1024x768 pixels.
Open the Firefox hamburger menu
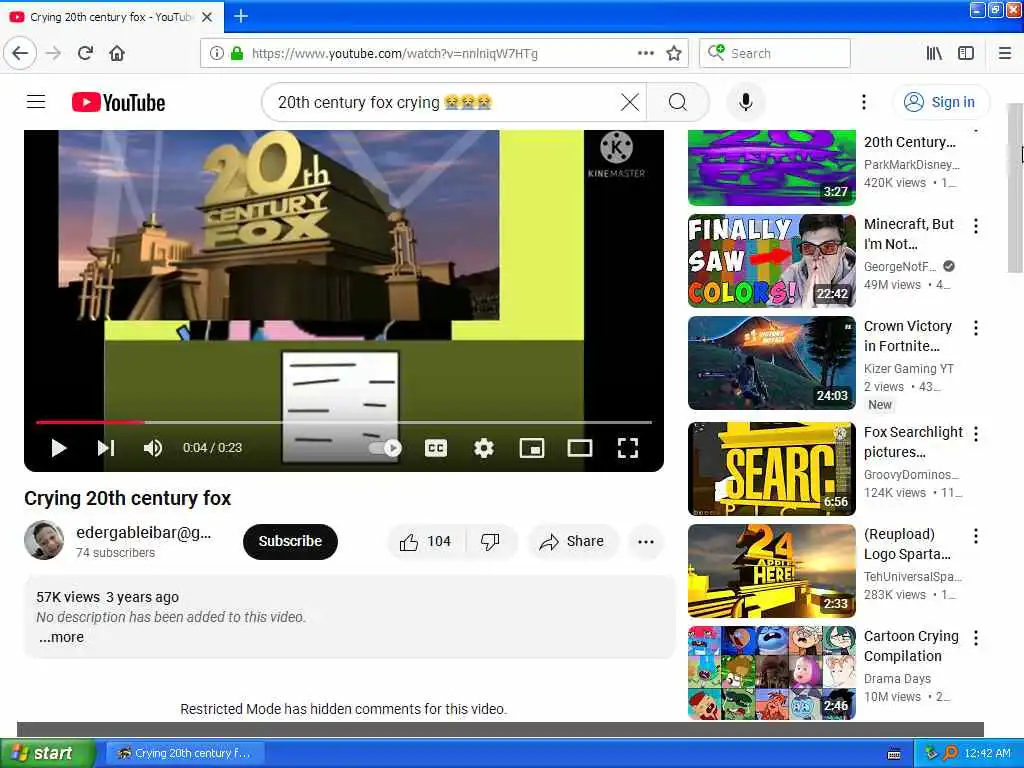click(1005, 53)
